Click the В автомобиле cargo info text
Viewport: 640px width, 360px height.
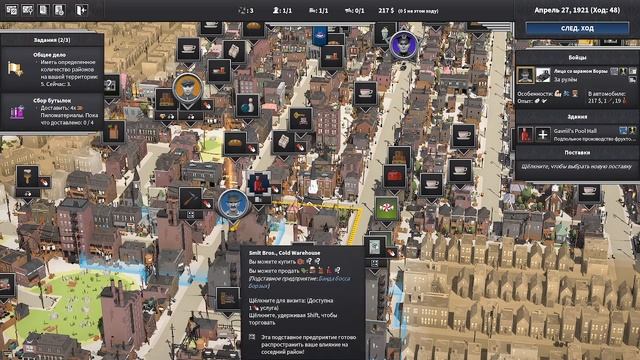608,97
